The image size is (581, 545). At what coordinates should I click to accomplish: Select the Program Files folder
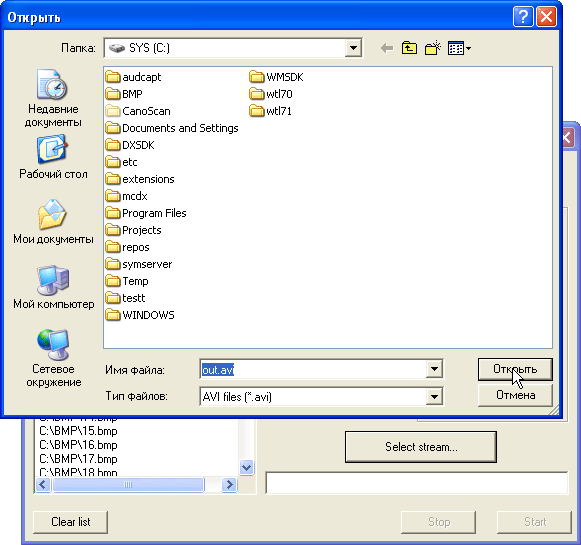[146, 213]
